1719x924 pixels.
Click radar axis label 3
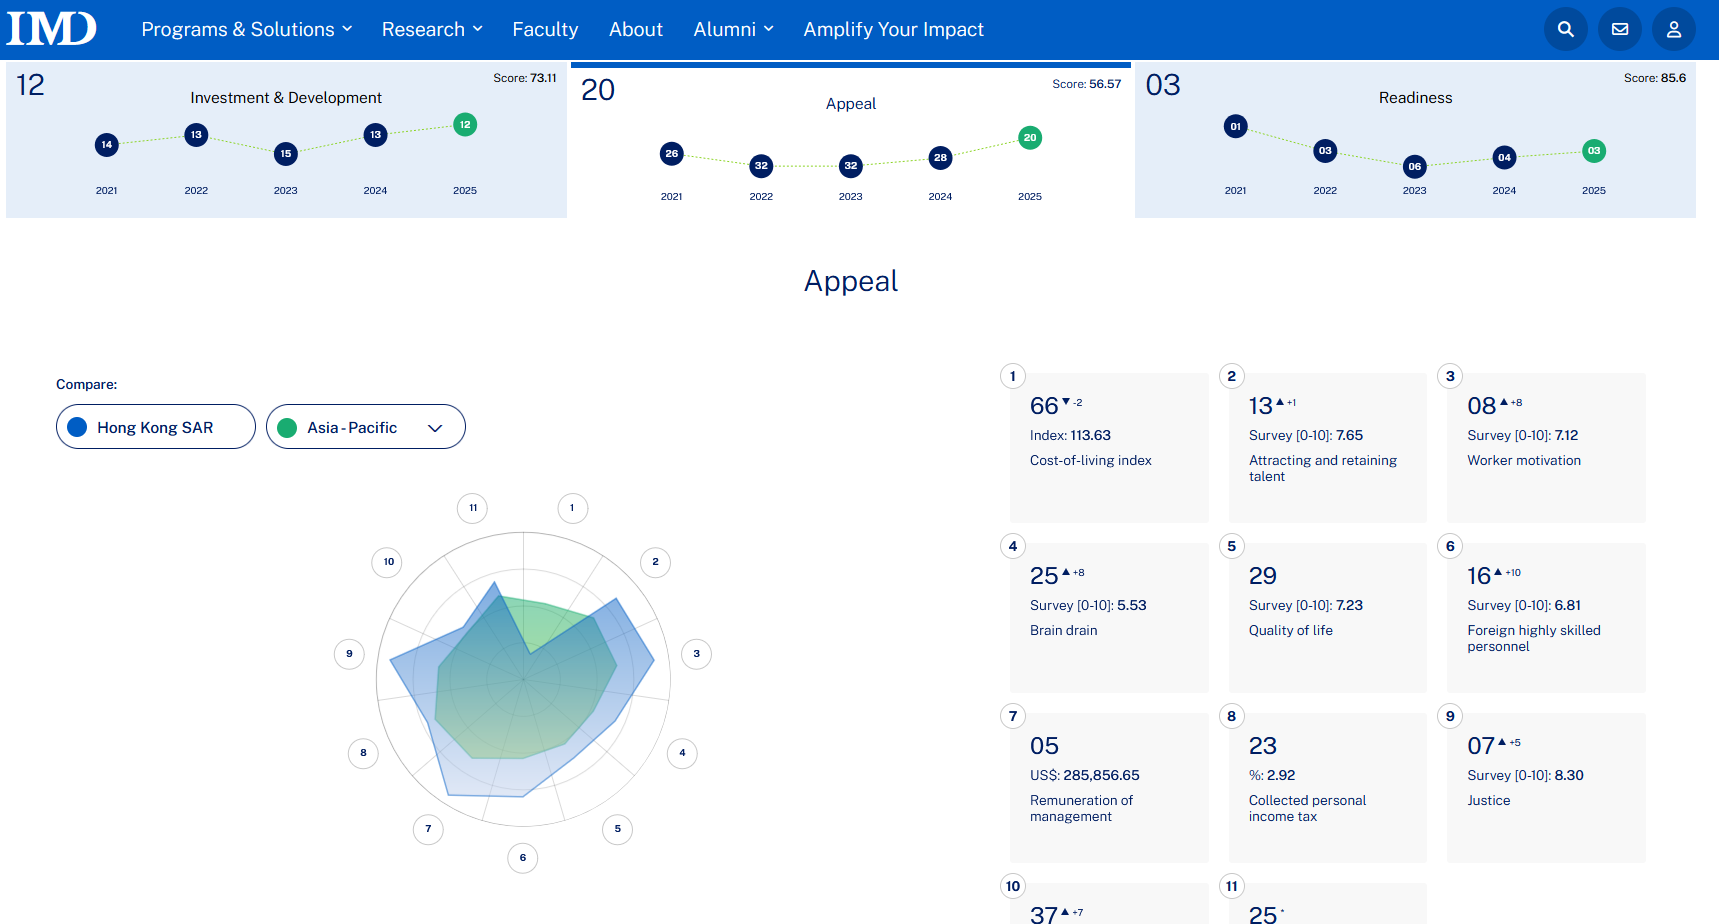(x=697, y=654)
